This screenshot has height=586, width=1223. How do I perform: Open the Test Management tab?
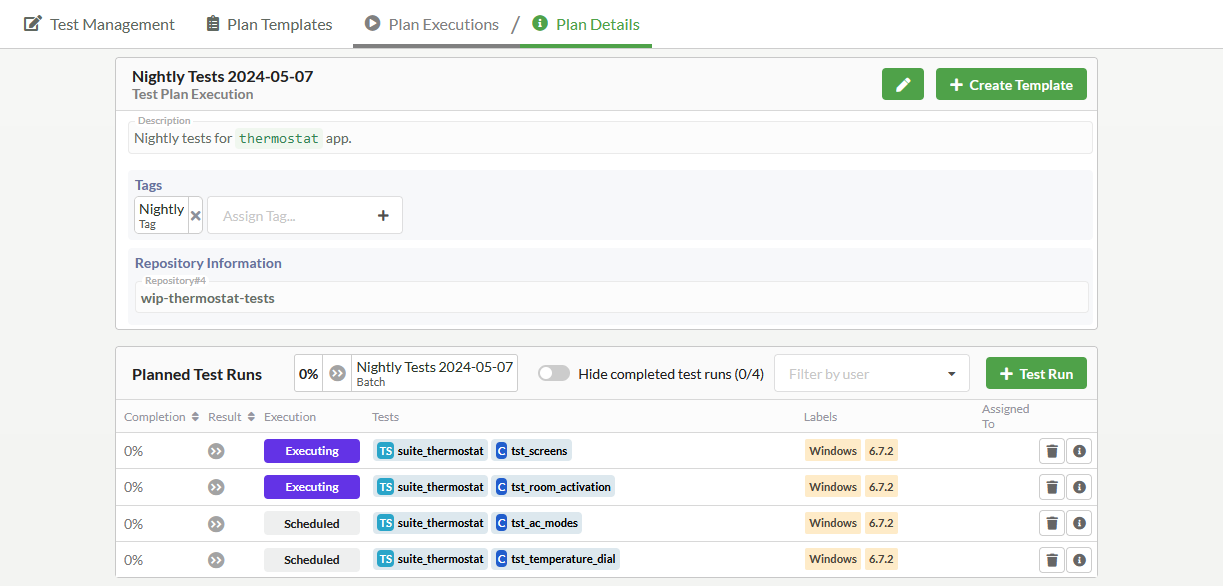click(98, 24)
